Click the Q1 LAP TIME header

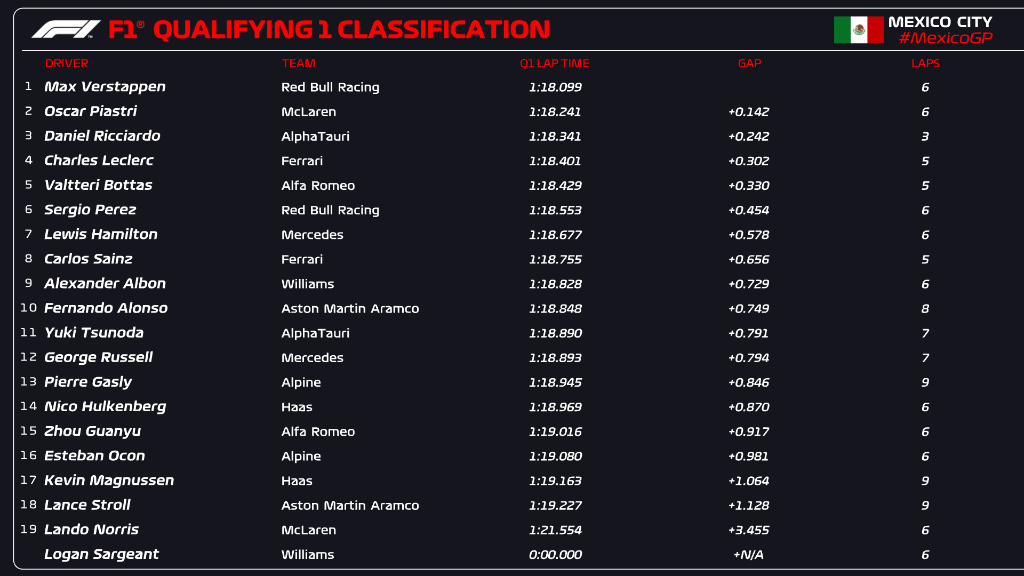[x=554, y=63]
